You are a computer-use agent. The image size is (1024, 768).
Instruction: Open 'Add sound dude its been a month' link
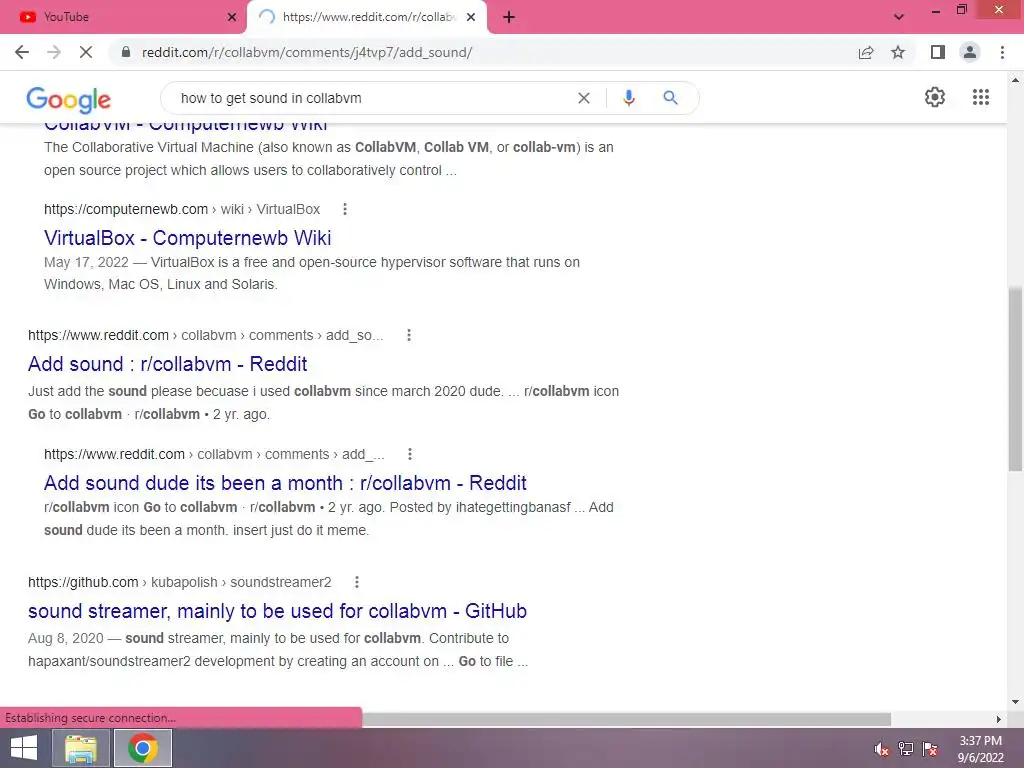(285, 483)
